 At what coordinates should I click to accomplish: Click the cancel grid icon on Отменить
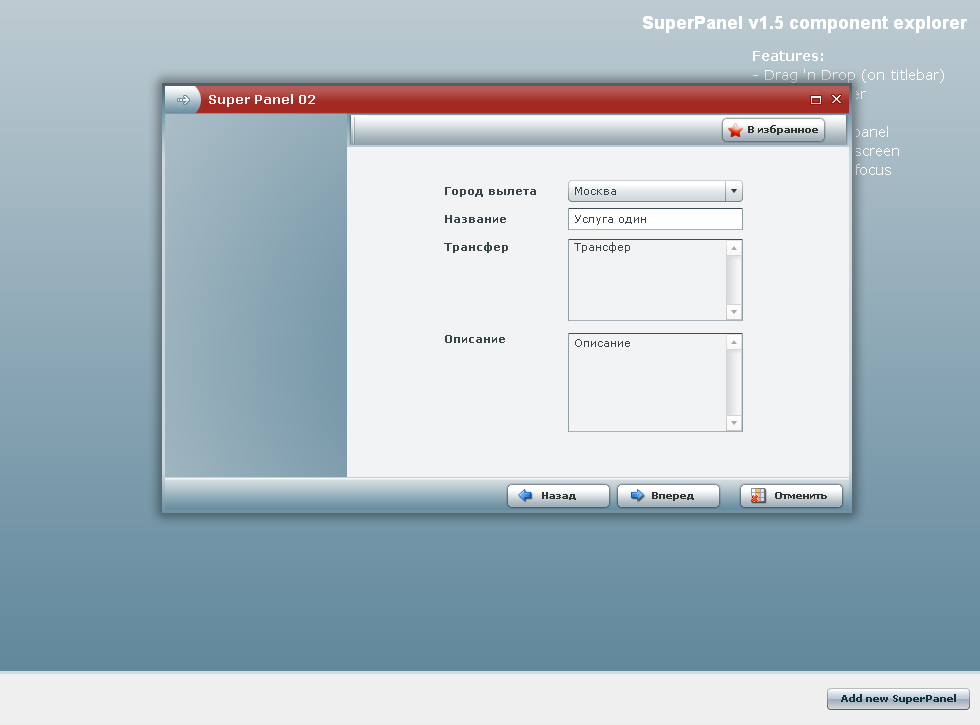[758, 496]
